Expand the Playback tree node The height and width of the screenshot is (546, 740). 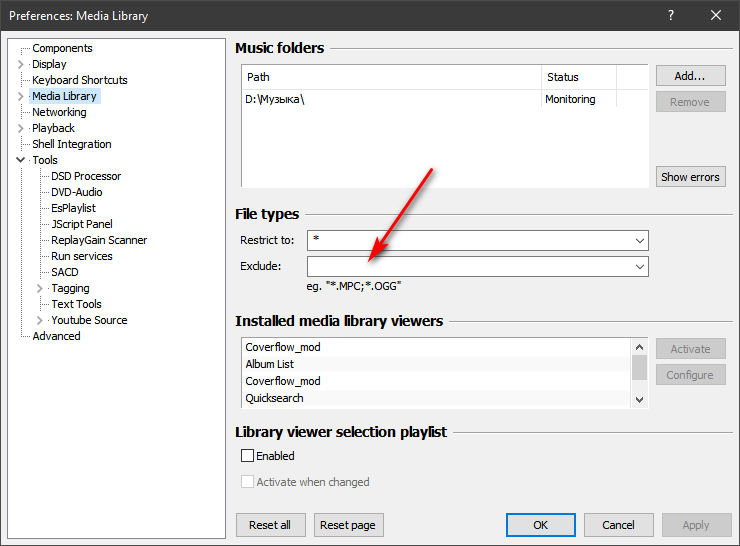tap(21, 128)
